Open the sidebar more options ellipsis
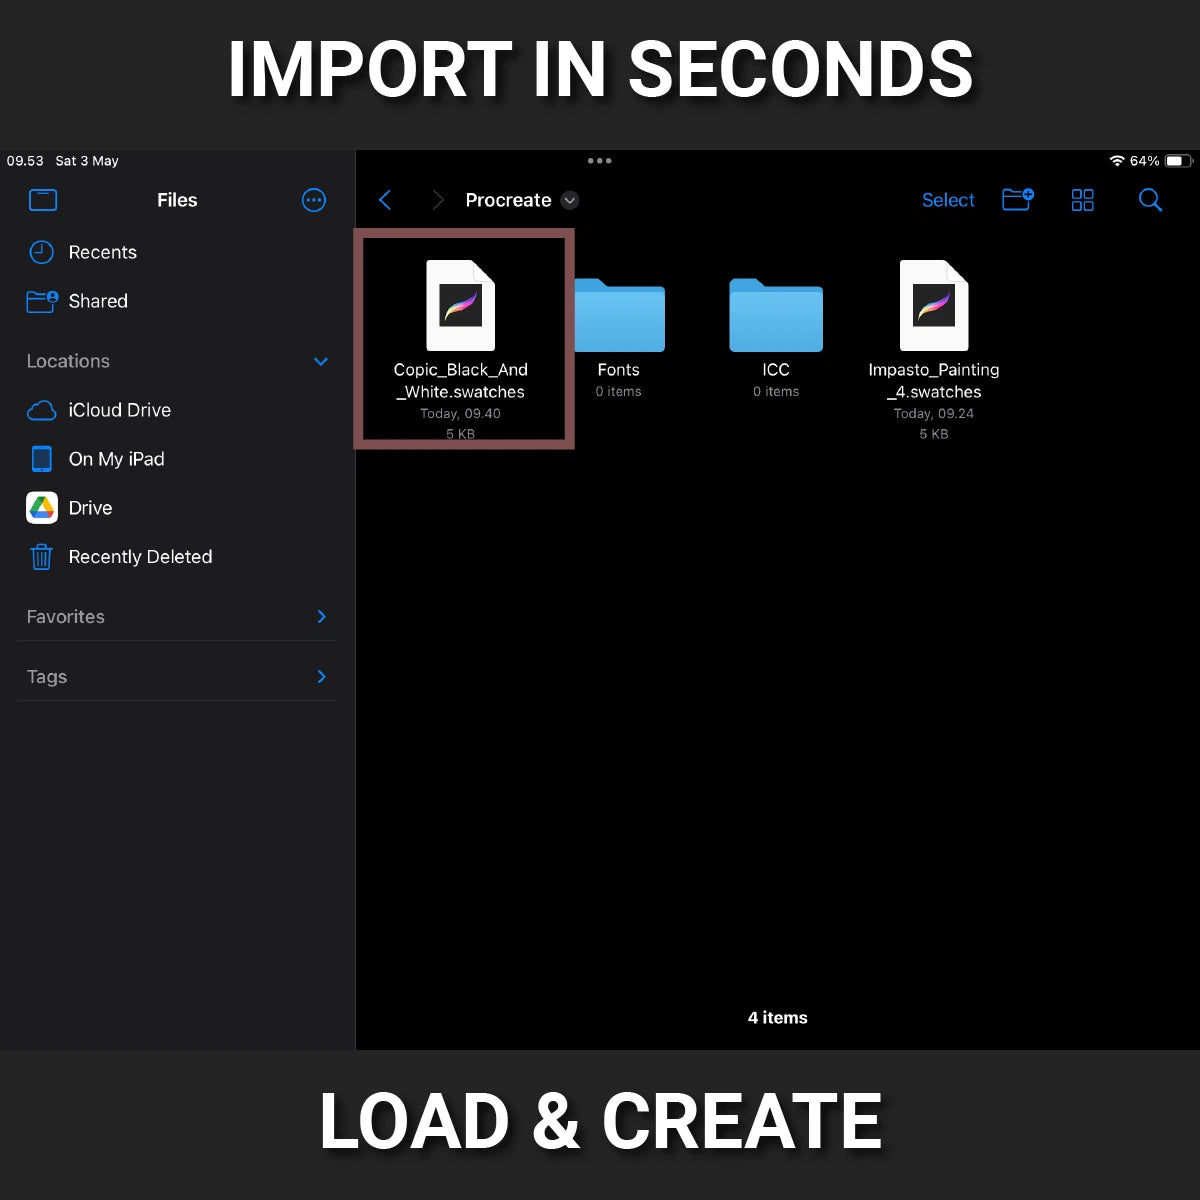The height and width of the screenshot is (1200, 1200). tap(314, 200)
